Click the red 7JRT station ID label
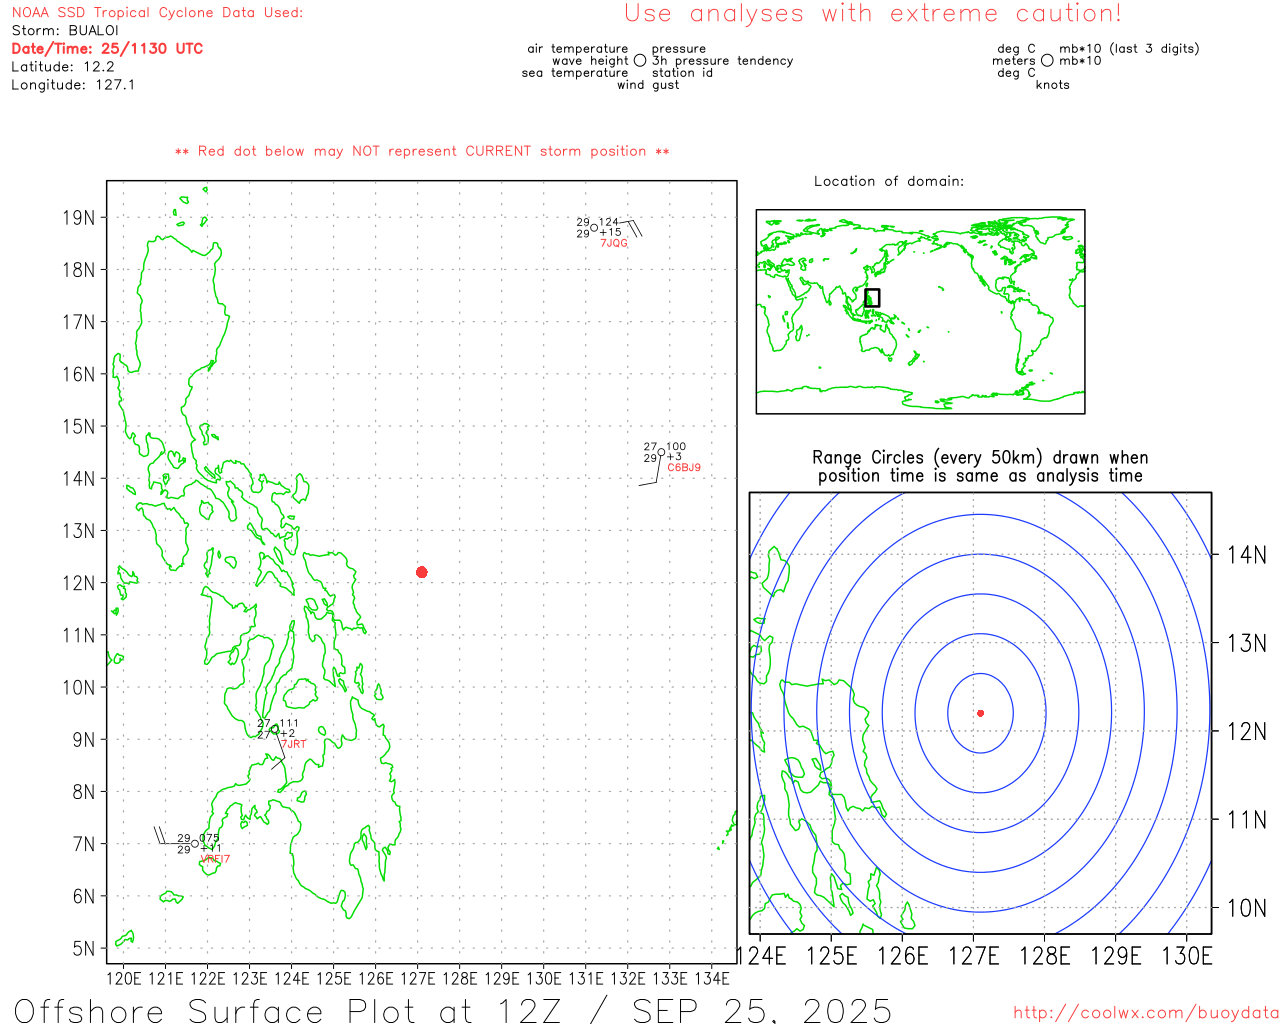 (x=294, y=744)
